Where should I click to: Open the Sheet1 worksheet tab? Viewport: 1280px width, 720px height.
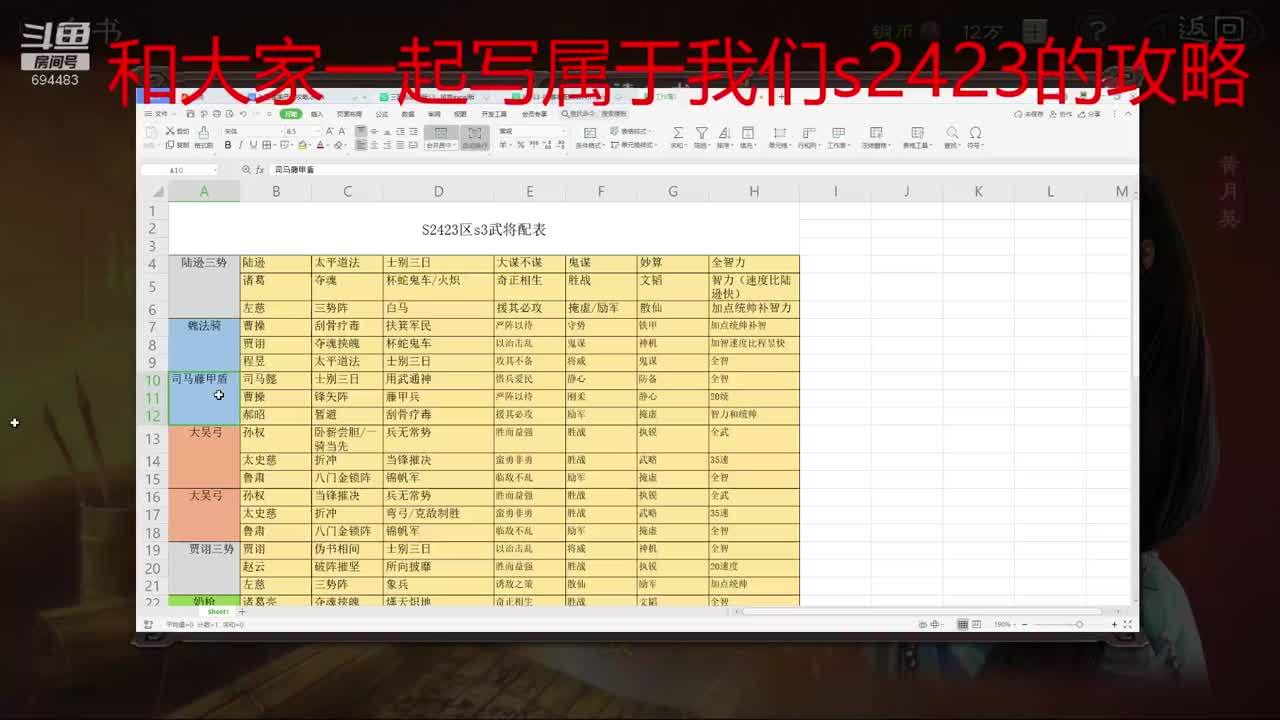pos(218,611)
